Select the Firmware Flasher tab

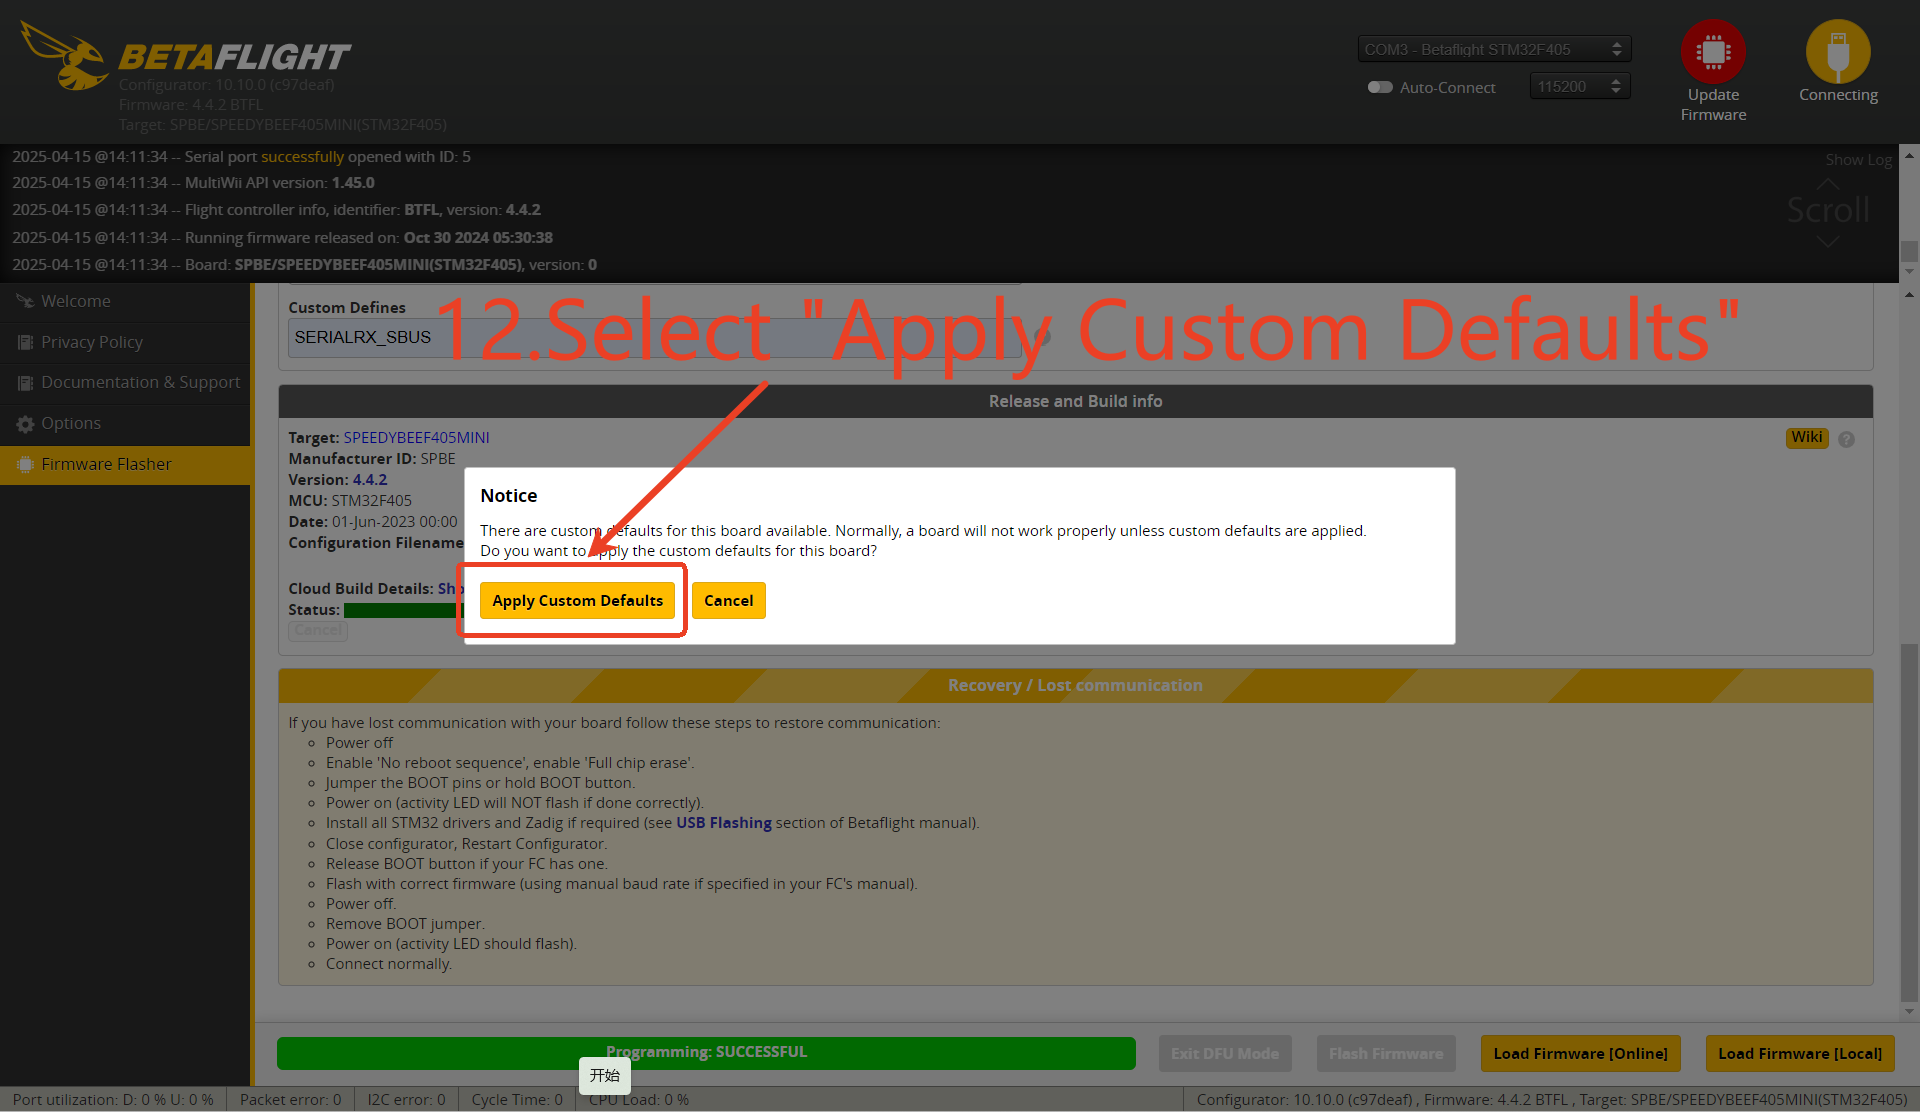coord(125,464)
